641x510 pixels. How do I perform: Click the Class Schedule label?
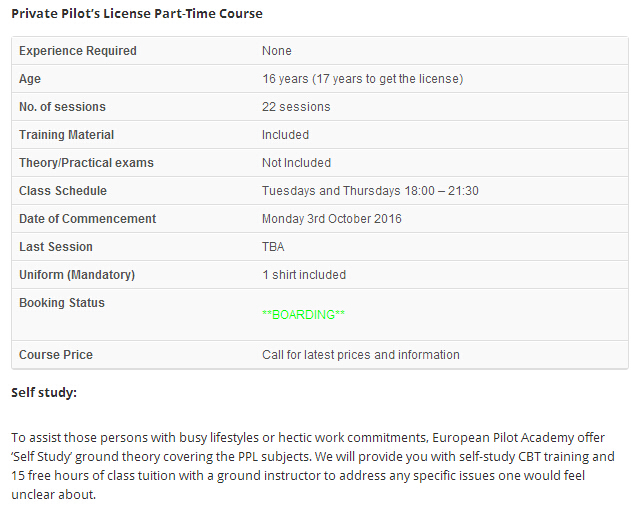coord(63,191)
